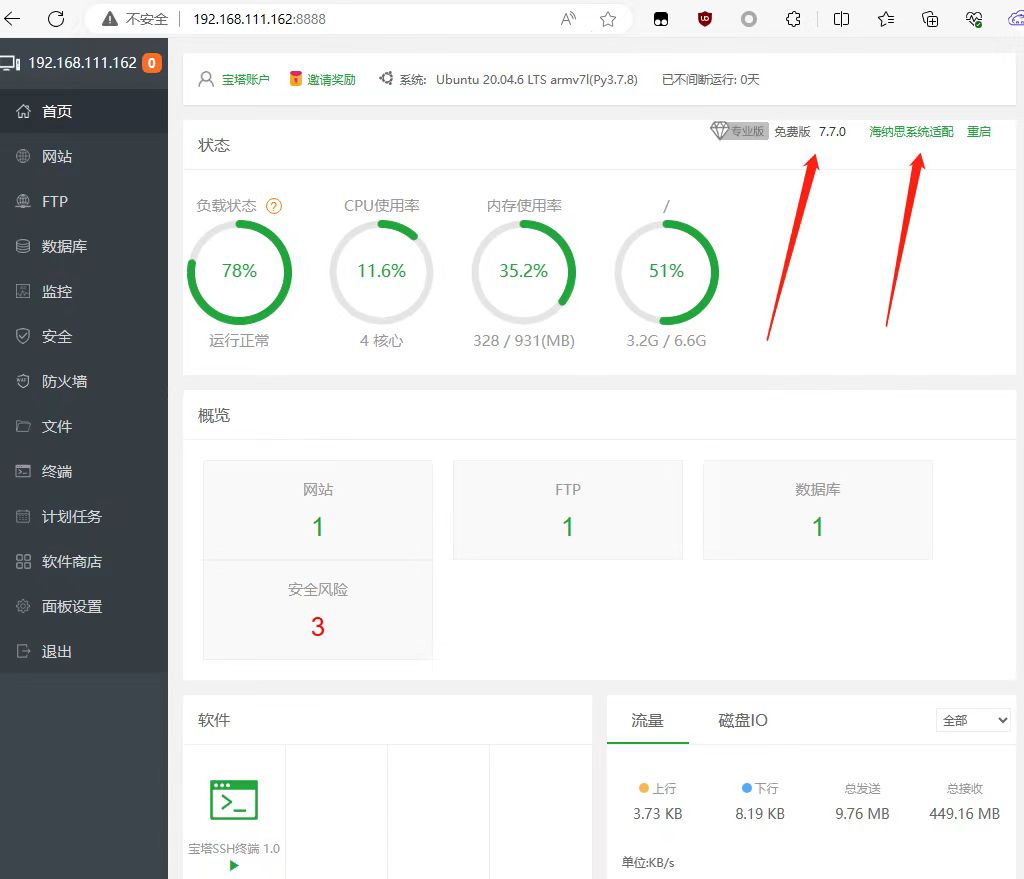Screen dimensions: 1024x879
Task: Expand the 全部 network interface dropdown
Action: pos(973,720)
